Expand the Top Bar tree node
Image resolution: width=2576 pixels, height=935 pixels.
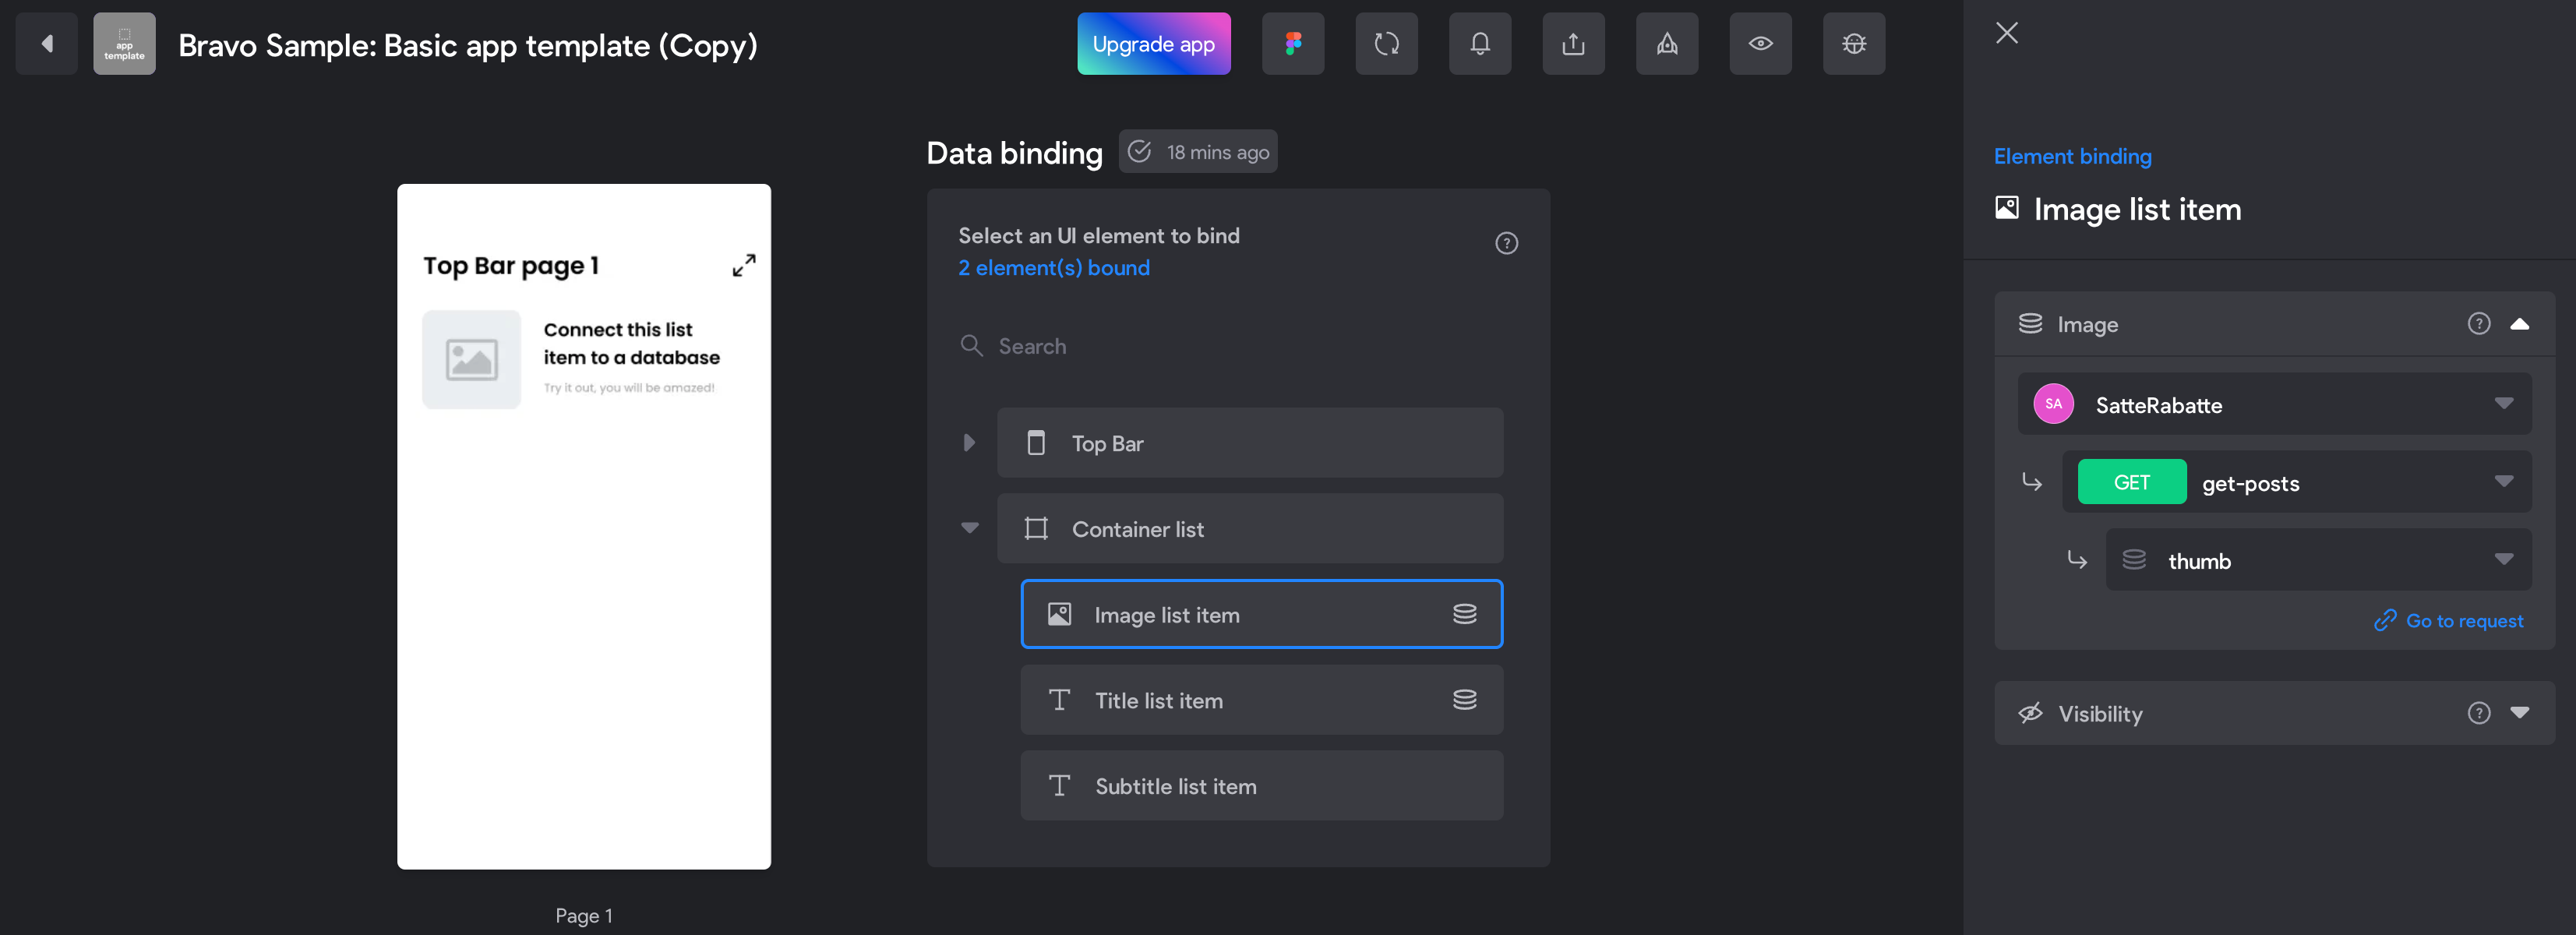pyautogui.click(x=968, y=442)
